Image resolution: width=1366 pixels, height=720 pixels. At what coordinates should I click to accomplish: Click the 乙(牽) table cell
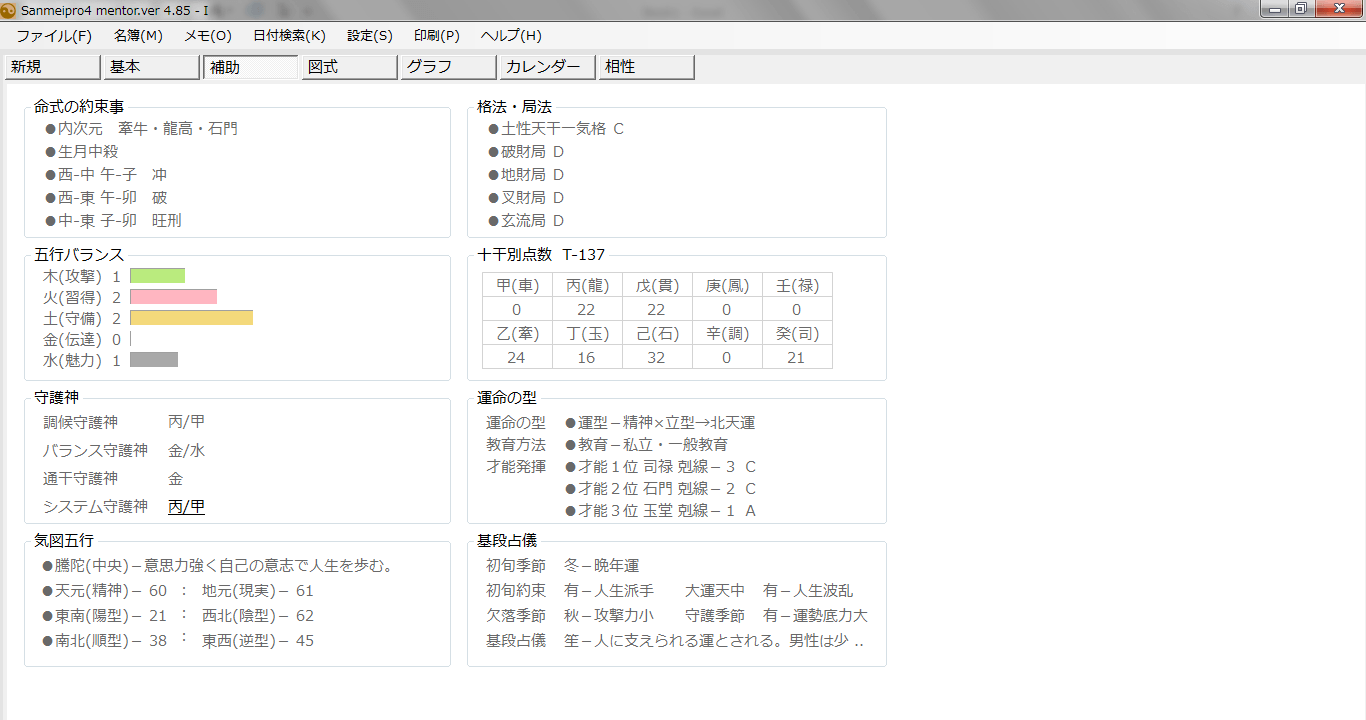(x=517, y=333)
